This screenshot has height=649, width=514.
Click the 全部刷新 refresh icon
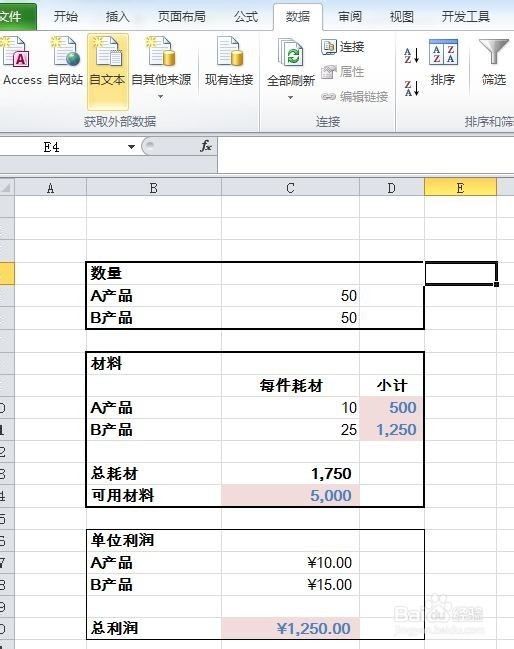click(291, 53)
